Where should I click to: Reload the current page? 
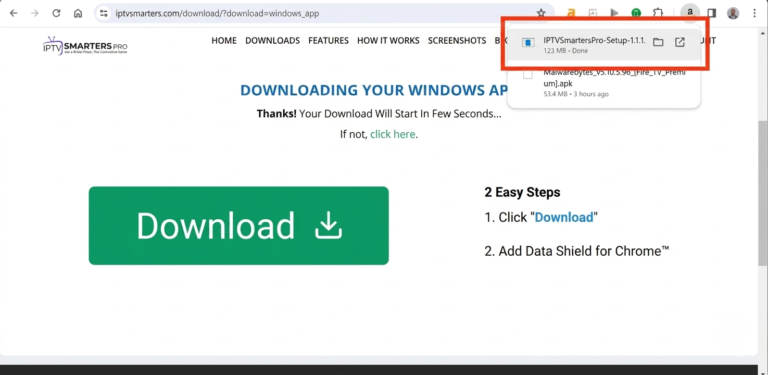click(56, 13)
